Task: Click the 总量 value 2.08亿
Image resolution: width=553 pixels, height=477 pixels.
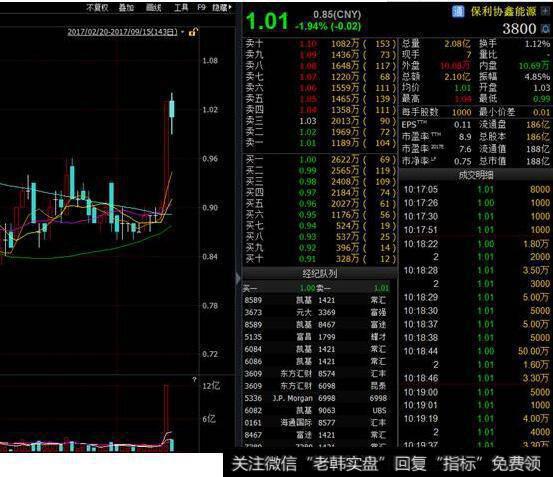Action: [457, 44]
